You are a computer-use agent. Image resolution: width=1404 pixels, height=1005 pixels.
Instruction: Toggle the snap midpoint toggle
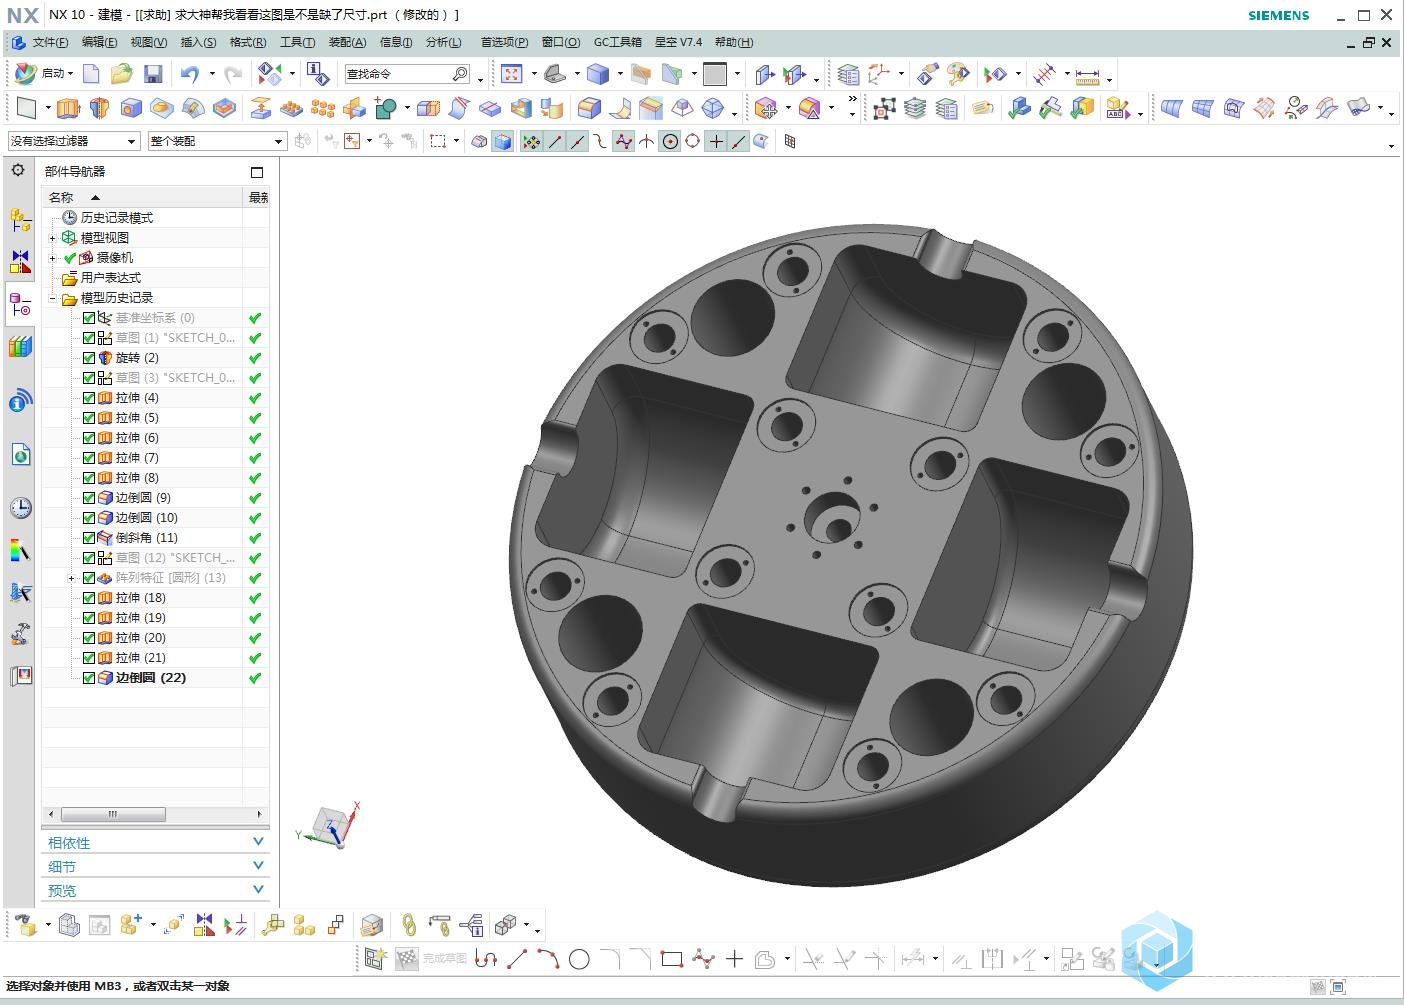point(578,142)
